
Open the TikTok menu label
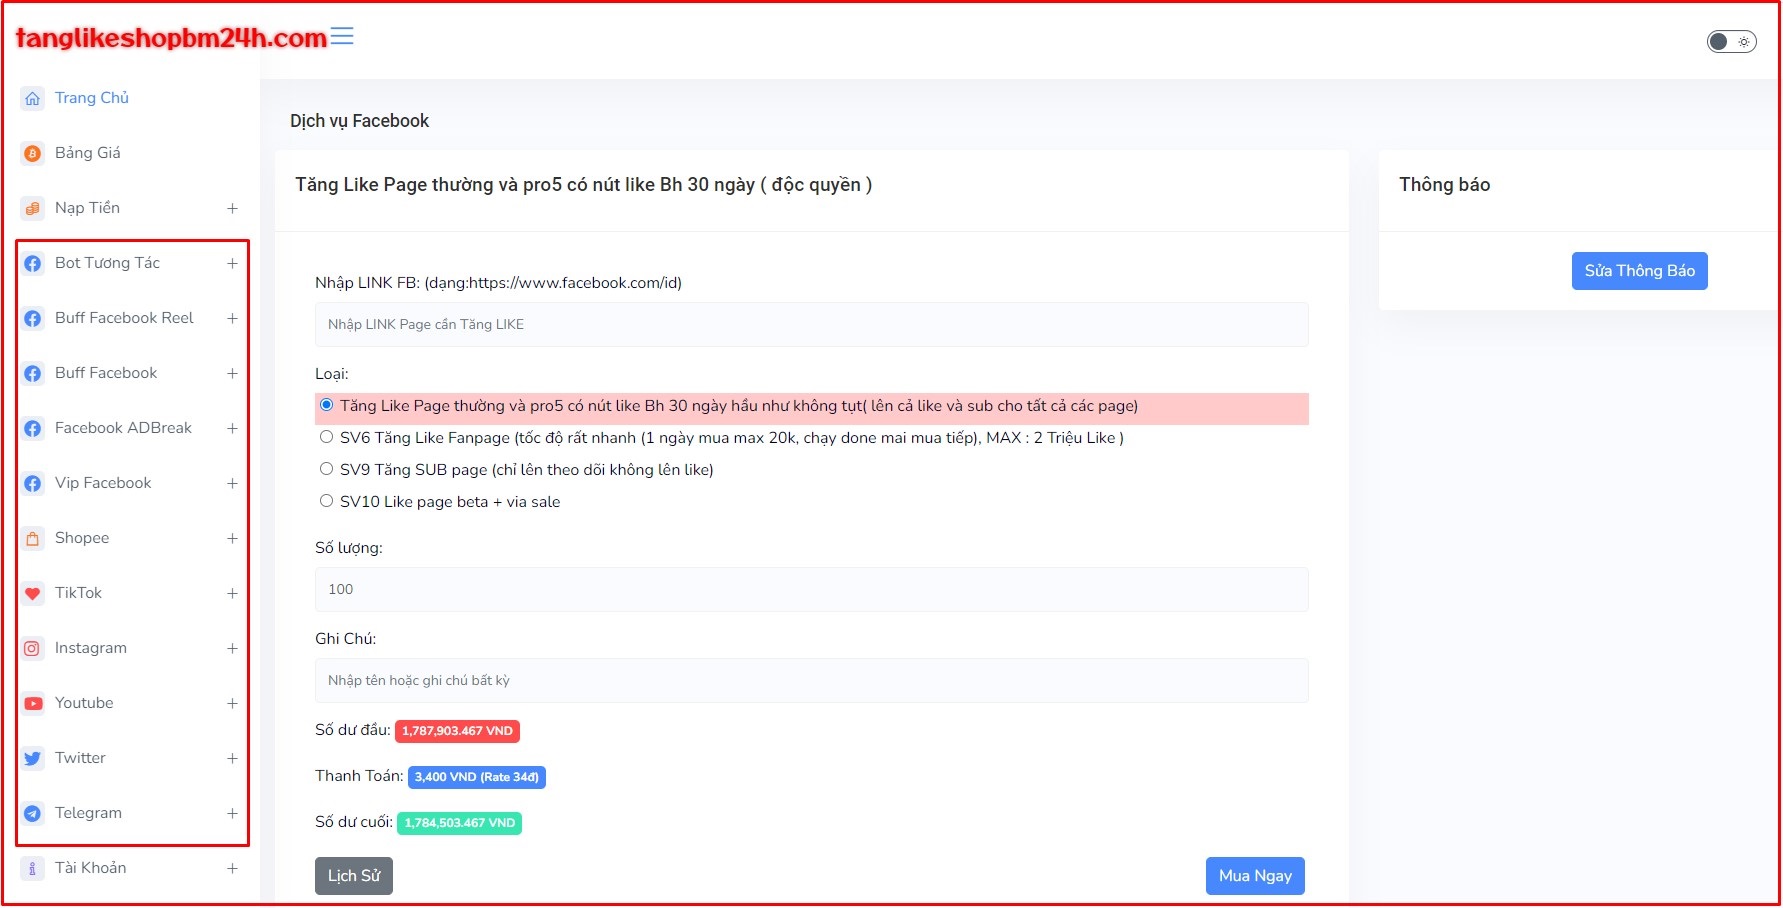[78, 593]
